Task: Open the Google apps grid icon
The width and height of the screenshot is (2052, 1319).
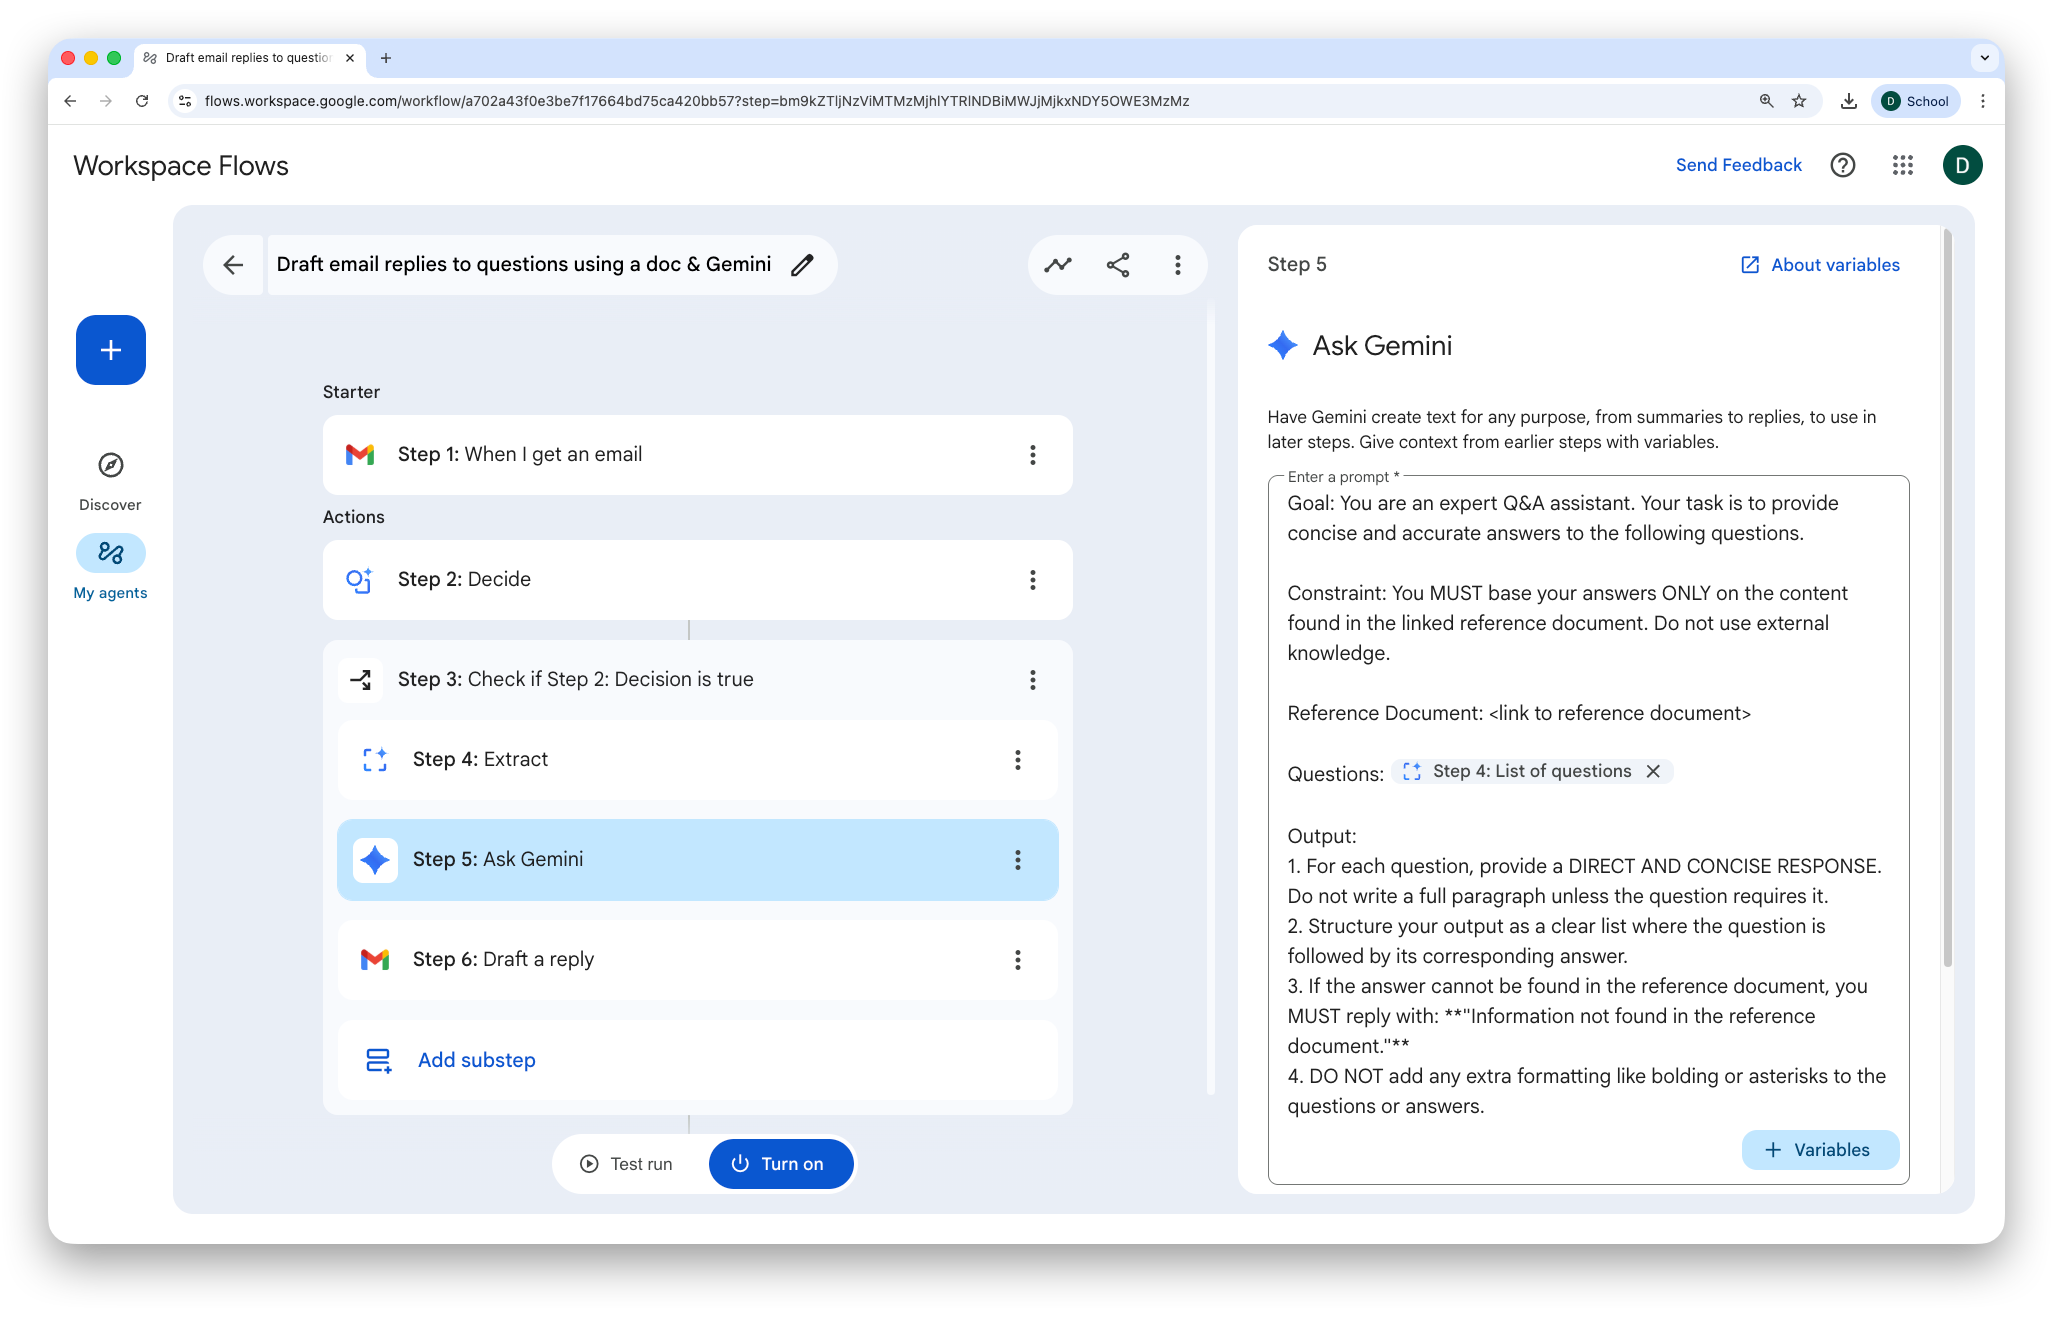Action: tap(1902, 165)
